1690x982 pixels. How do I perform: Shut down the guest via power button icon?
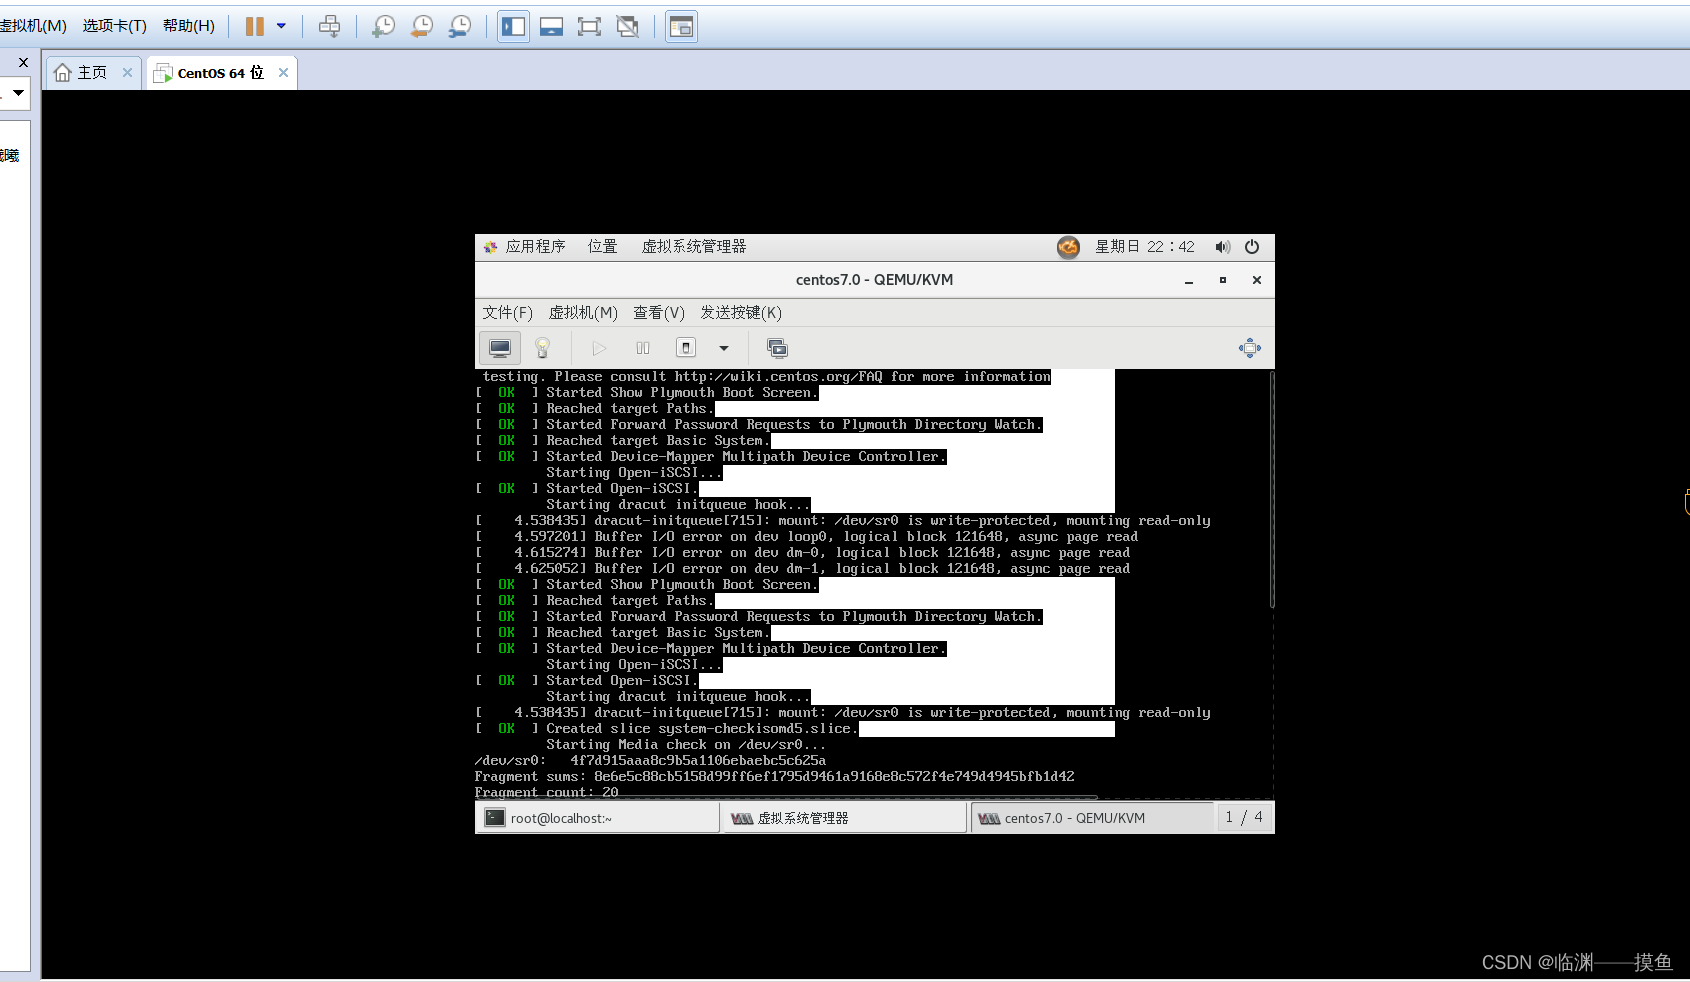686,348
